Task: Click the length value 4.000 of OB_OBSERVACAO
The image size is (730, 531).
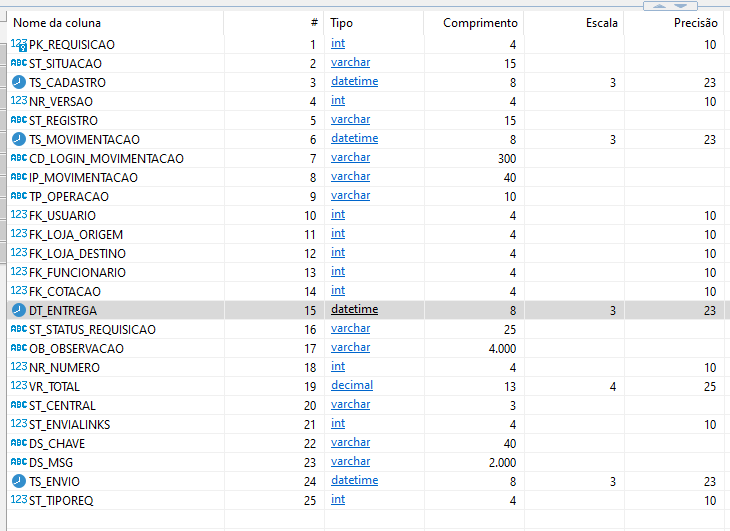Action: click(x=502, y=349)
